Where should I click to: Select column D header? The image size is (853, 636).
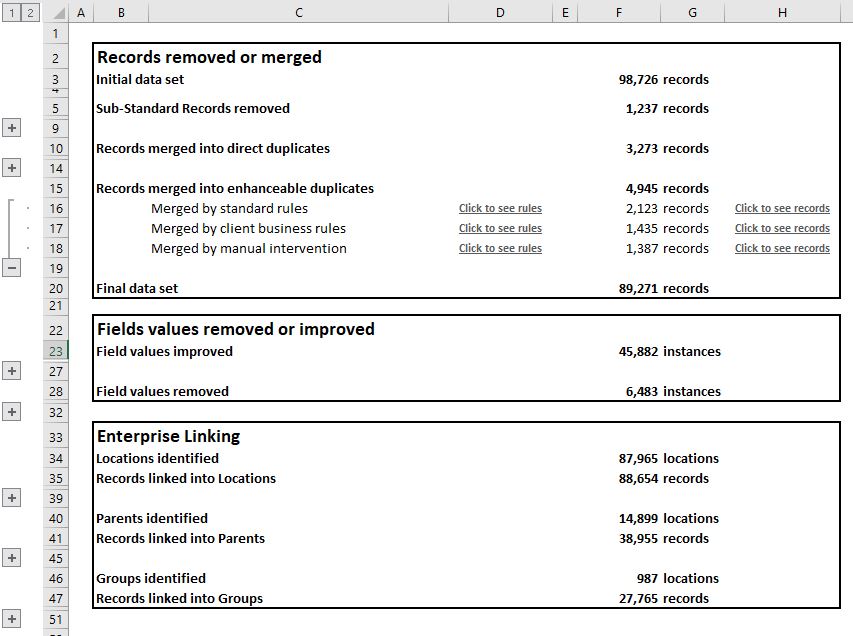pos(500,13)
